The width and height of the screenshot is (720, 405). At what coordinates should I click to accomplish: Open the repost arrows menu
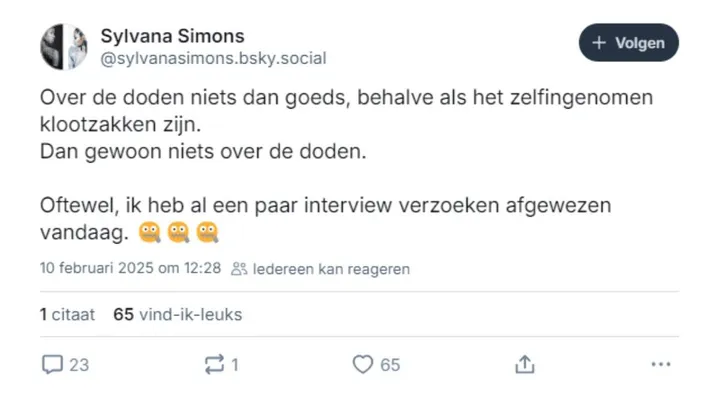212,365
